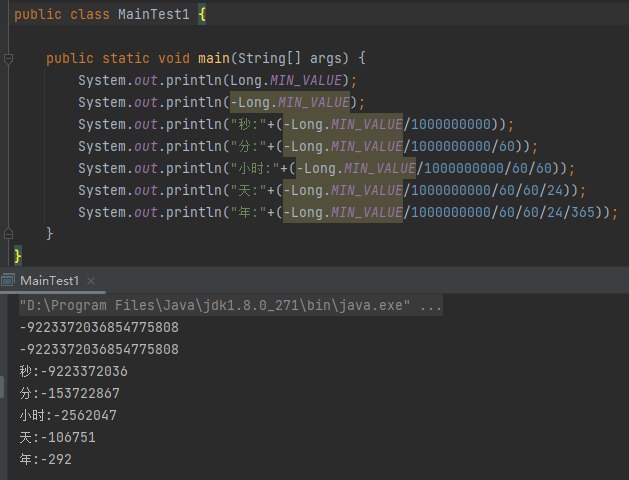Click the MainTest1 run tab icon
Screen dimensions: 629x480
(9, 282)
